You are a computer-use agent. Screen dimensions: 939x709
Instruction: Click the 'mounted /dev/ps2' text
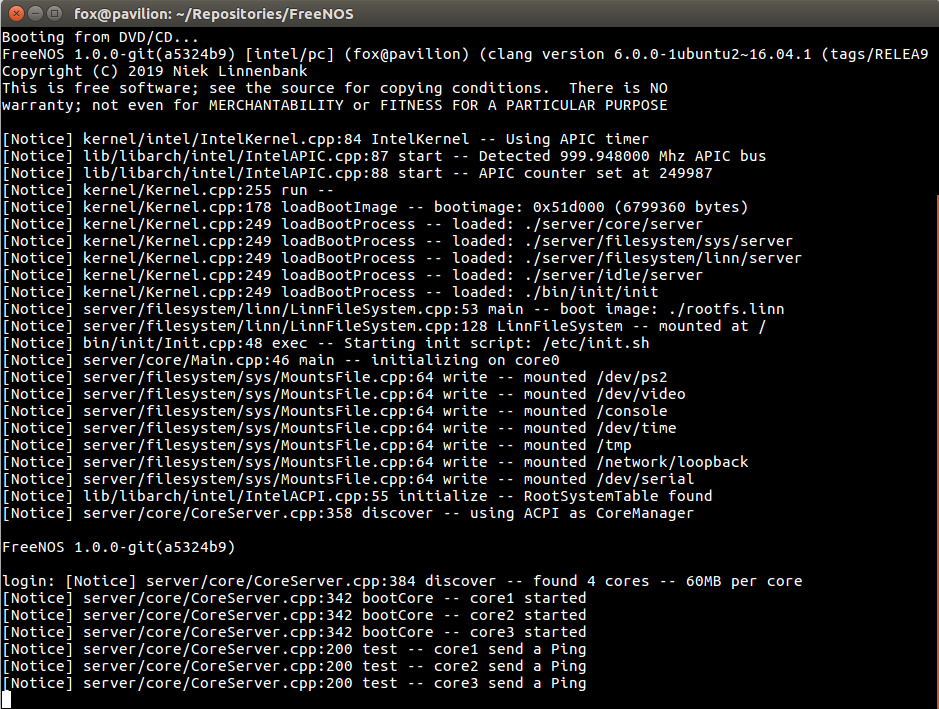click(x=595, y=377)
